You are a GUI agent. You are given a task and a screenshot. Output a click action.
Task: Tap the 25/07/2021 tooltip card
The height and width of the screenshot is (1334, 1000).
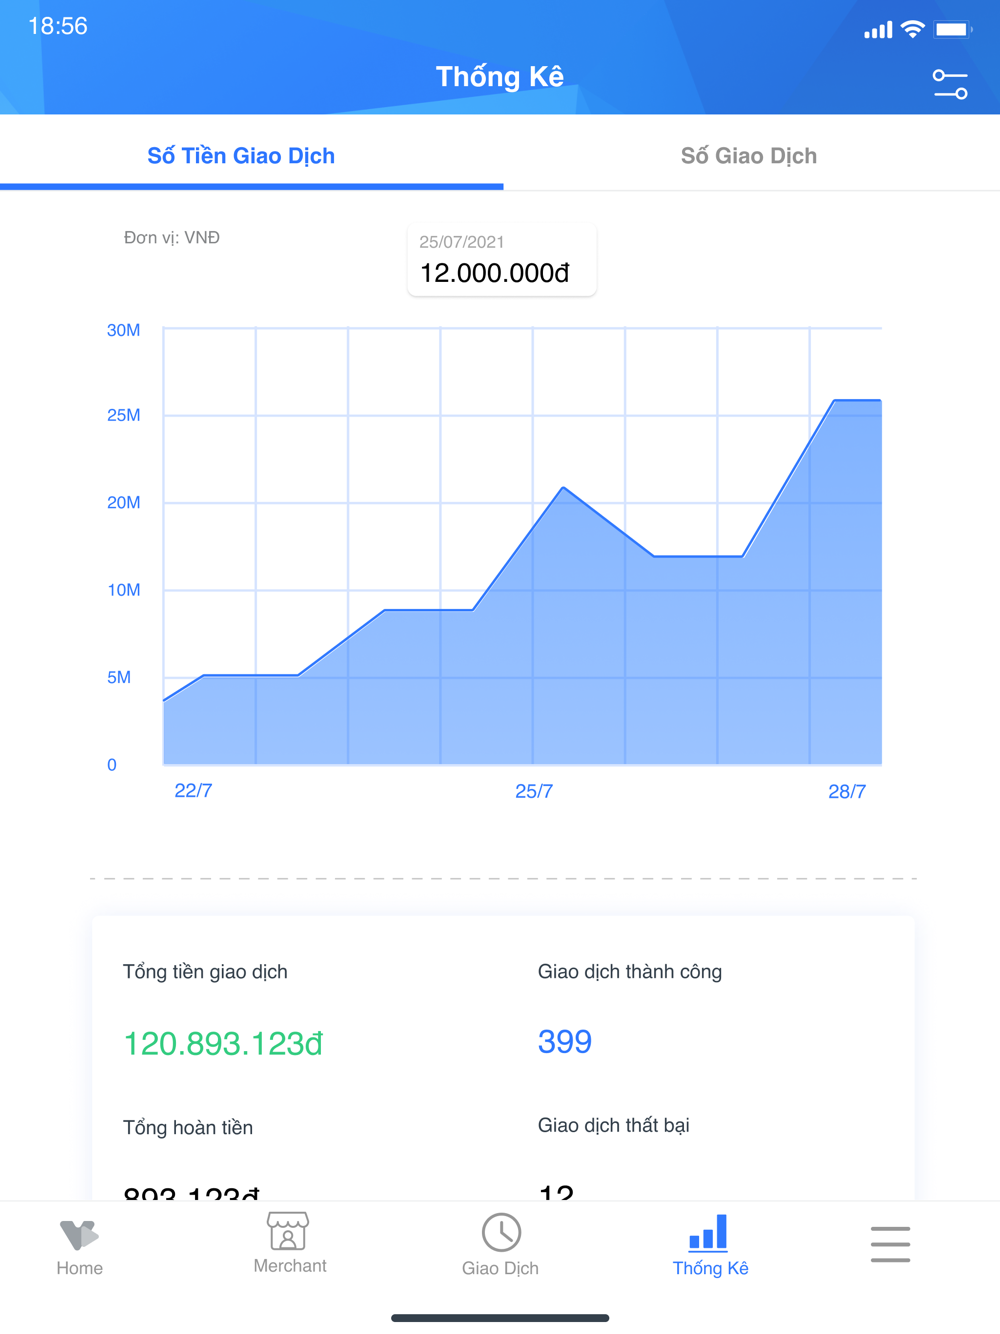[502, 260]
